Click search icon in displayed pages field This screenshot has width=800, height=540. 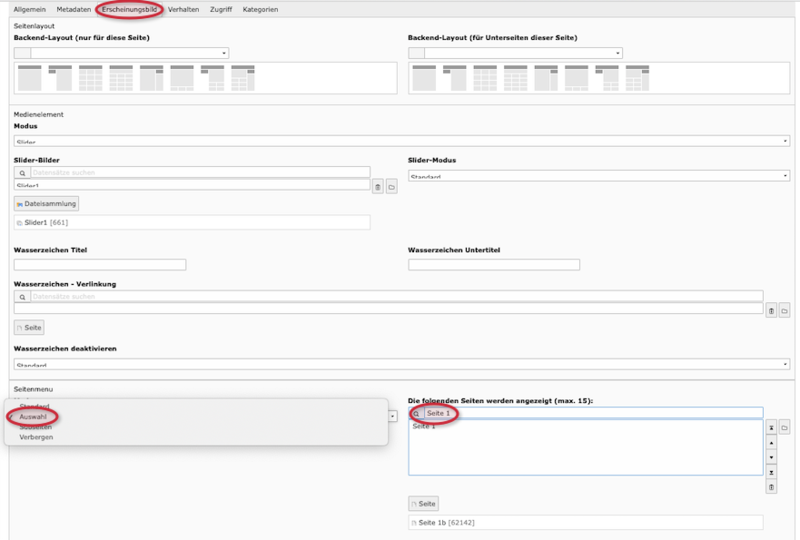click(416, 413)
